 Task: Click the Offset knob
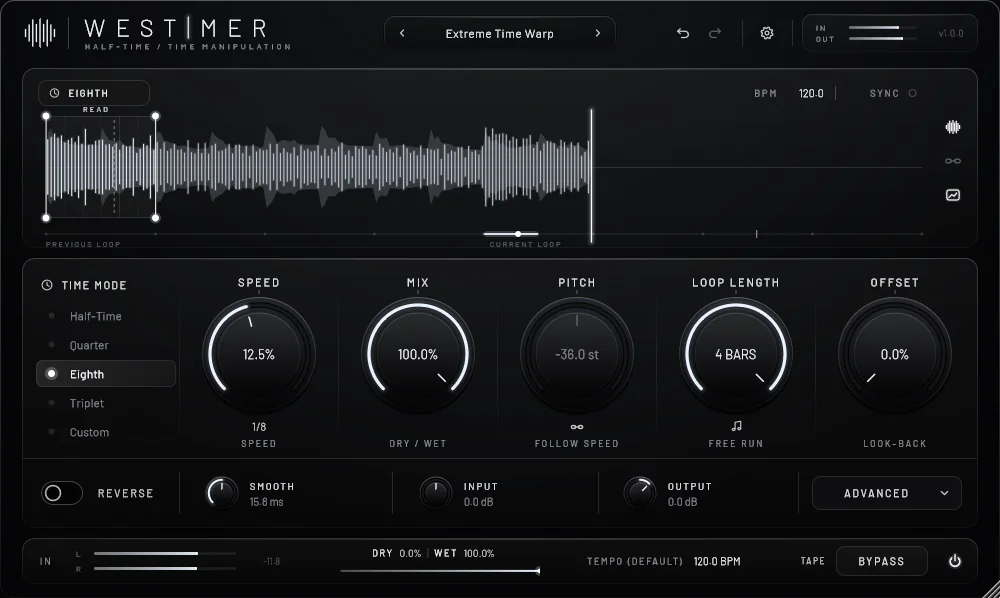point(895,354)
